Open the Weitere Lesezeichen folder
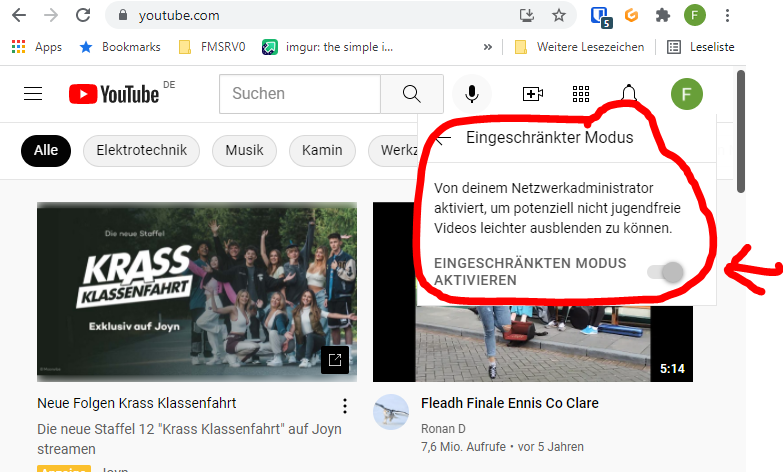 point(579,47)
